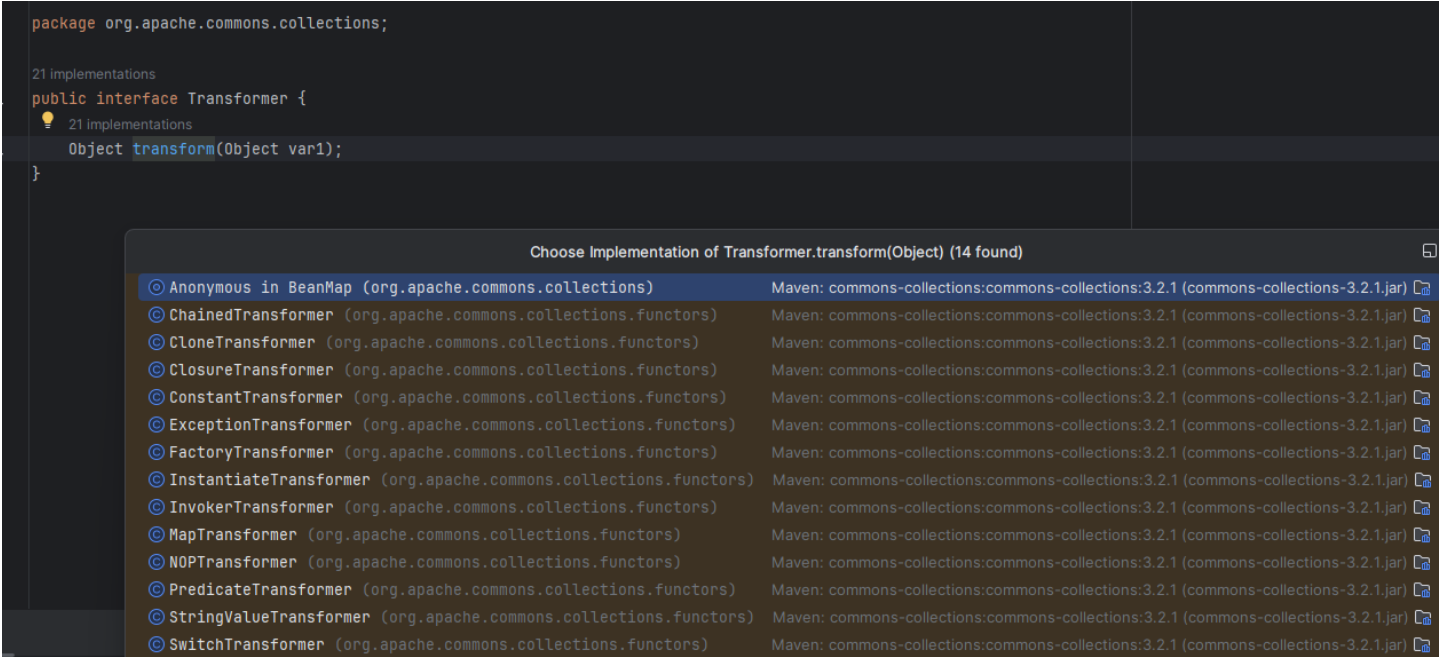
Task: Pick ClosureTransformer implementation name
Action: point(251,370)
